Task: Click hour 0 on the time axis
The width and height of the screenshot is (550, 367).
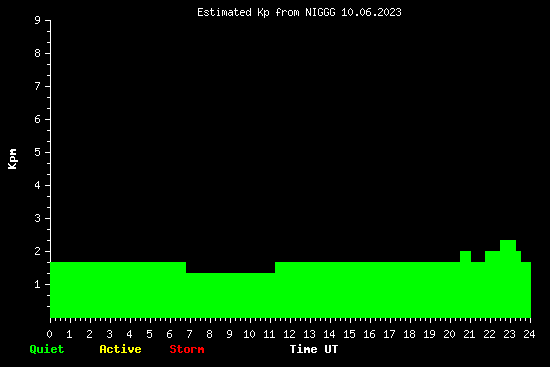Action: tap(50, 334)
